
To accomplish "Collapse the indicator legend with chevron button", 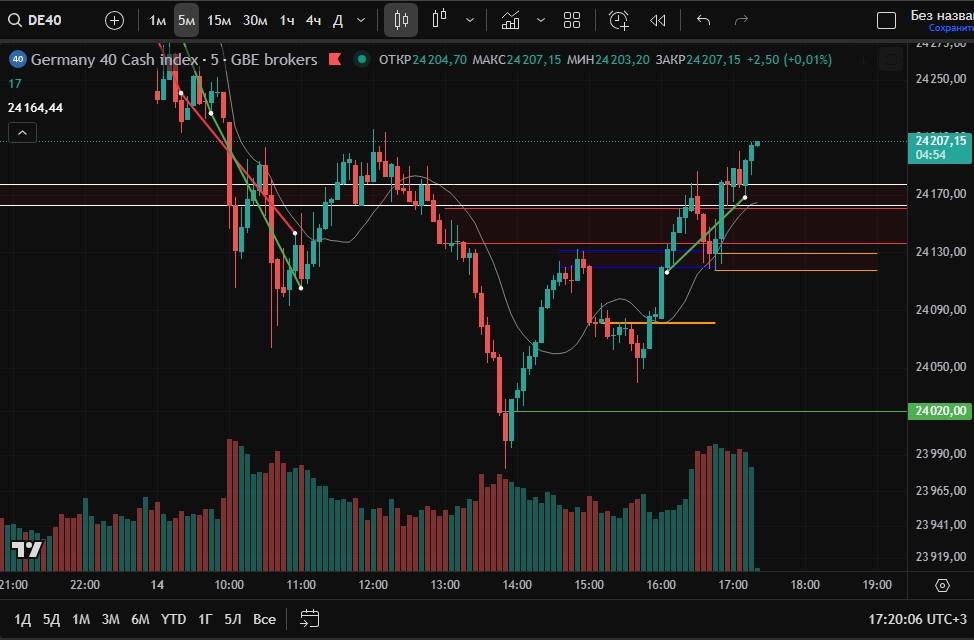I will tap(22, 132).
